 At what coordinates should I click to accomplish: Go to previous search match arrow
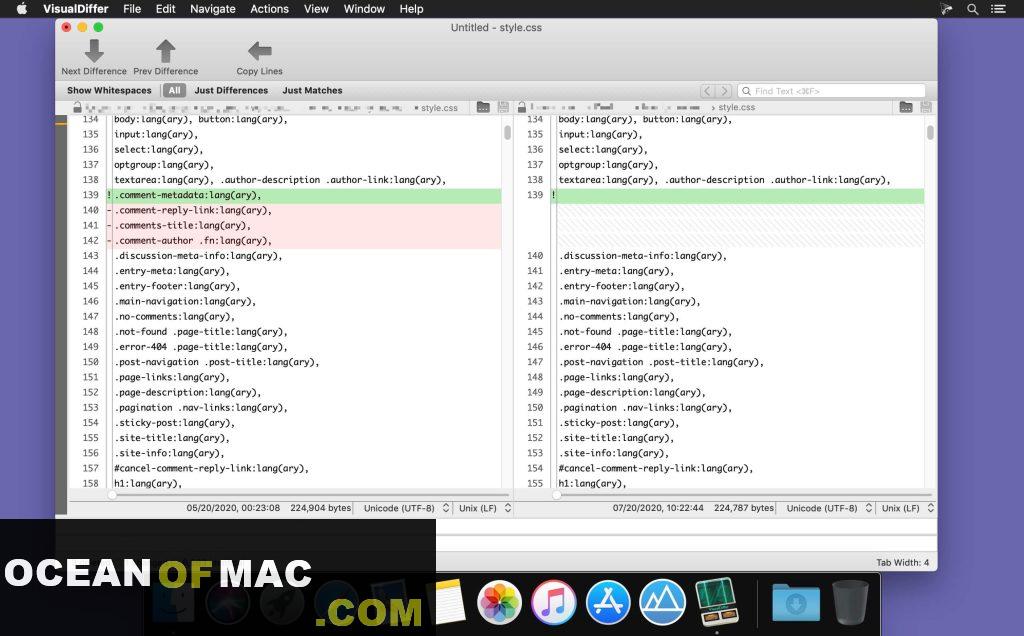707,91
